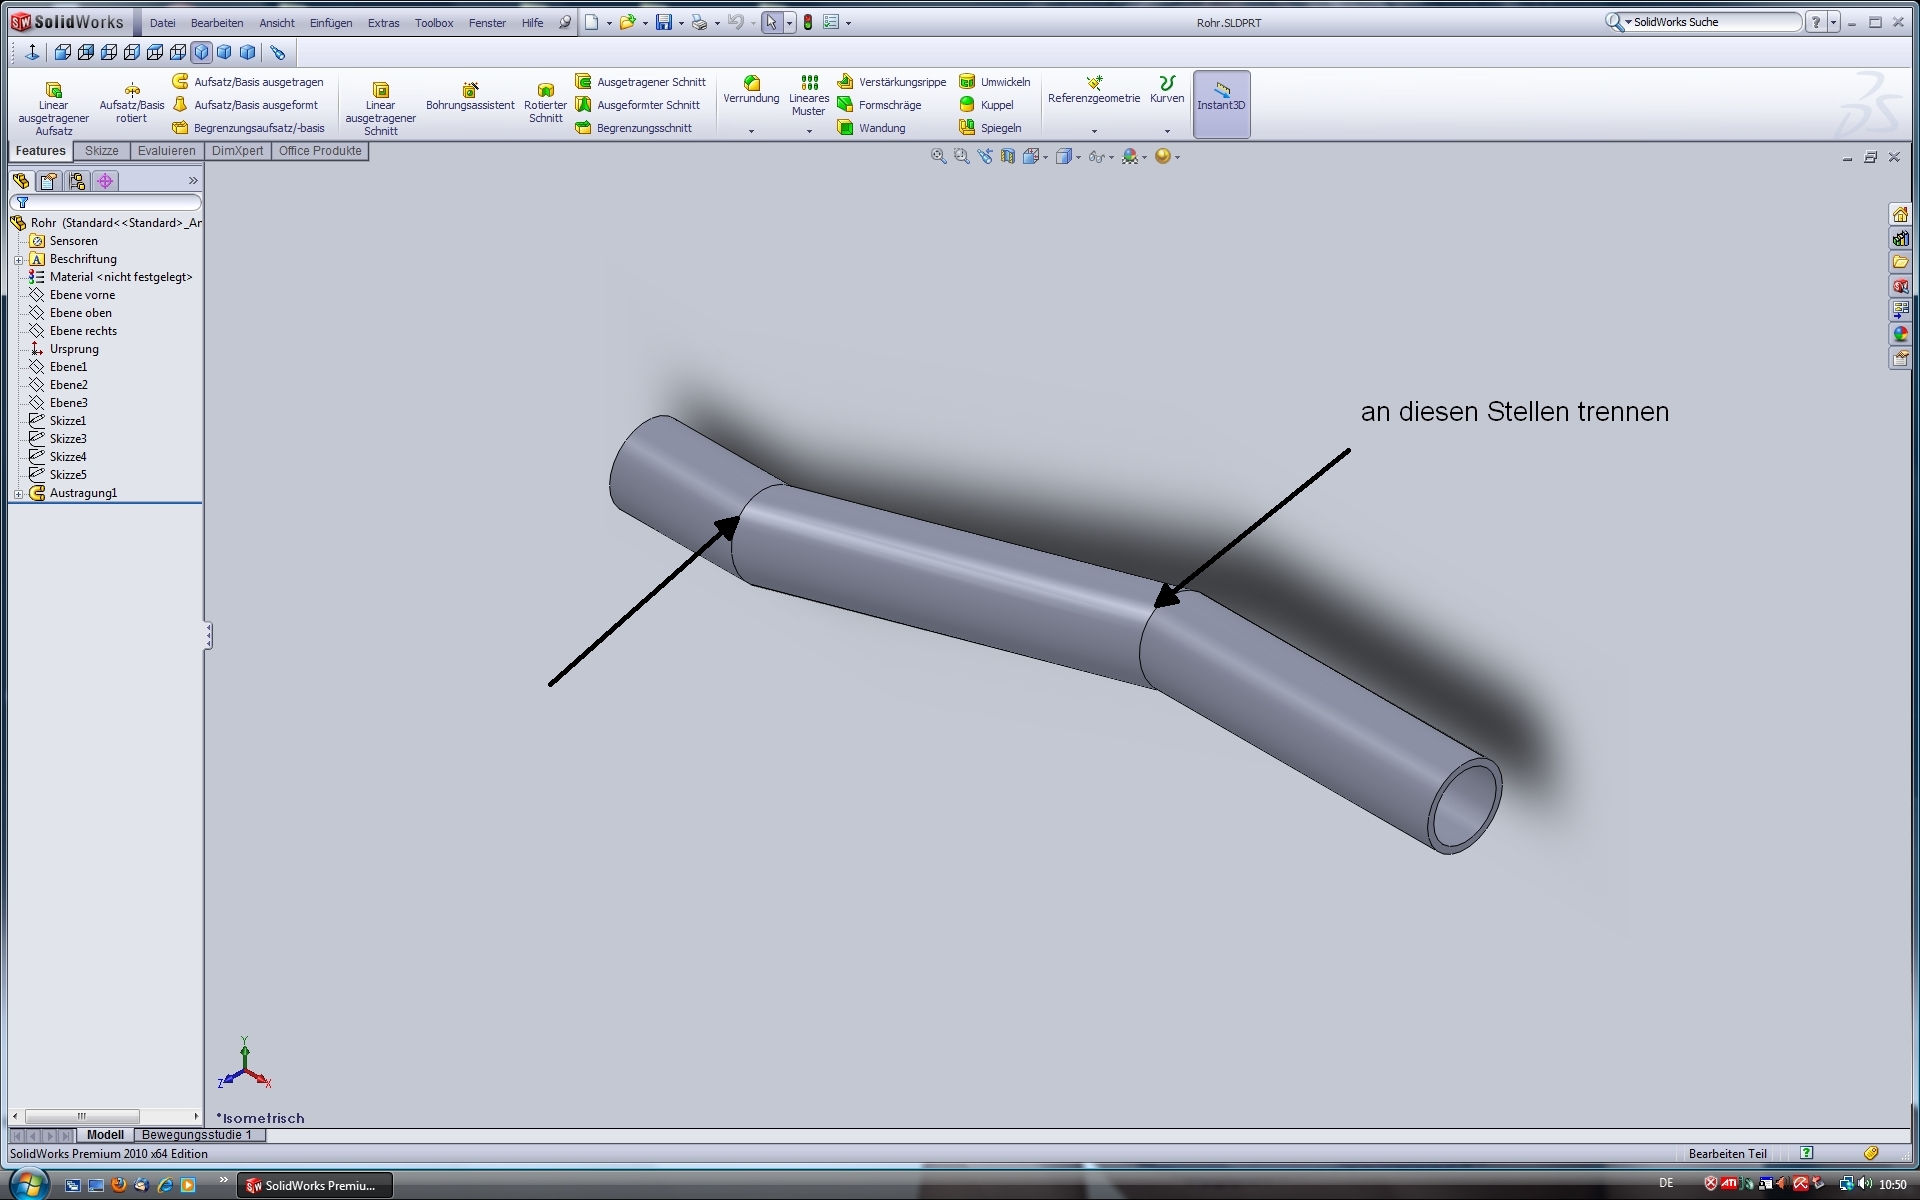Expand Verrundung dropdown arrow
The width and height of the screenshot is (1920, 1200).
click(751, 131)
